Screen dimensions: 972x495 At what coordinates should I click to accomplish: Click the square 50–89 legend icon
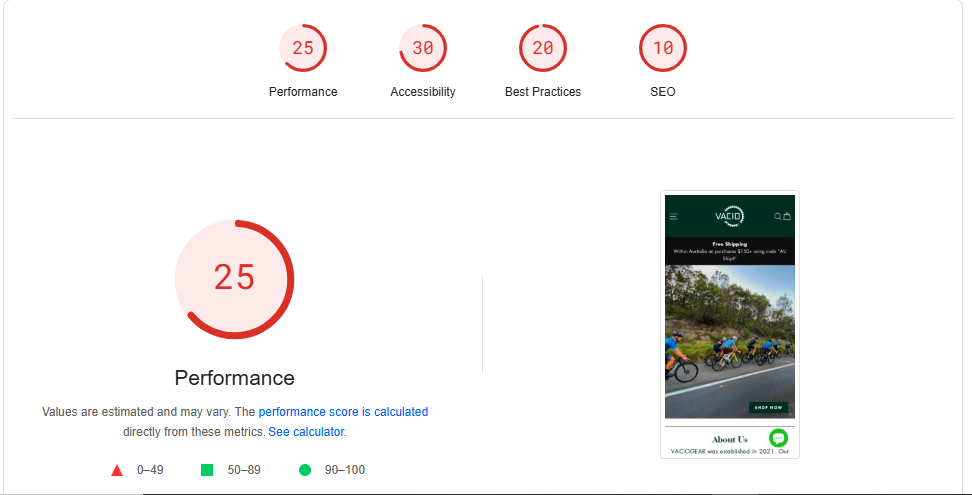(207, 470)
